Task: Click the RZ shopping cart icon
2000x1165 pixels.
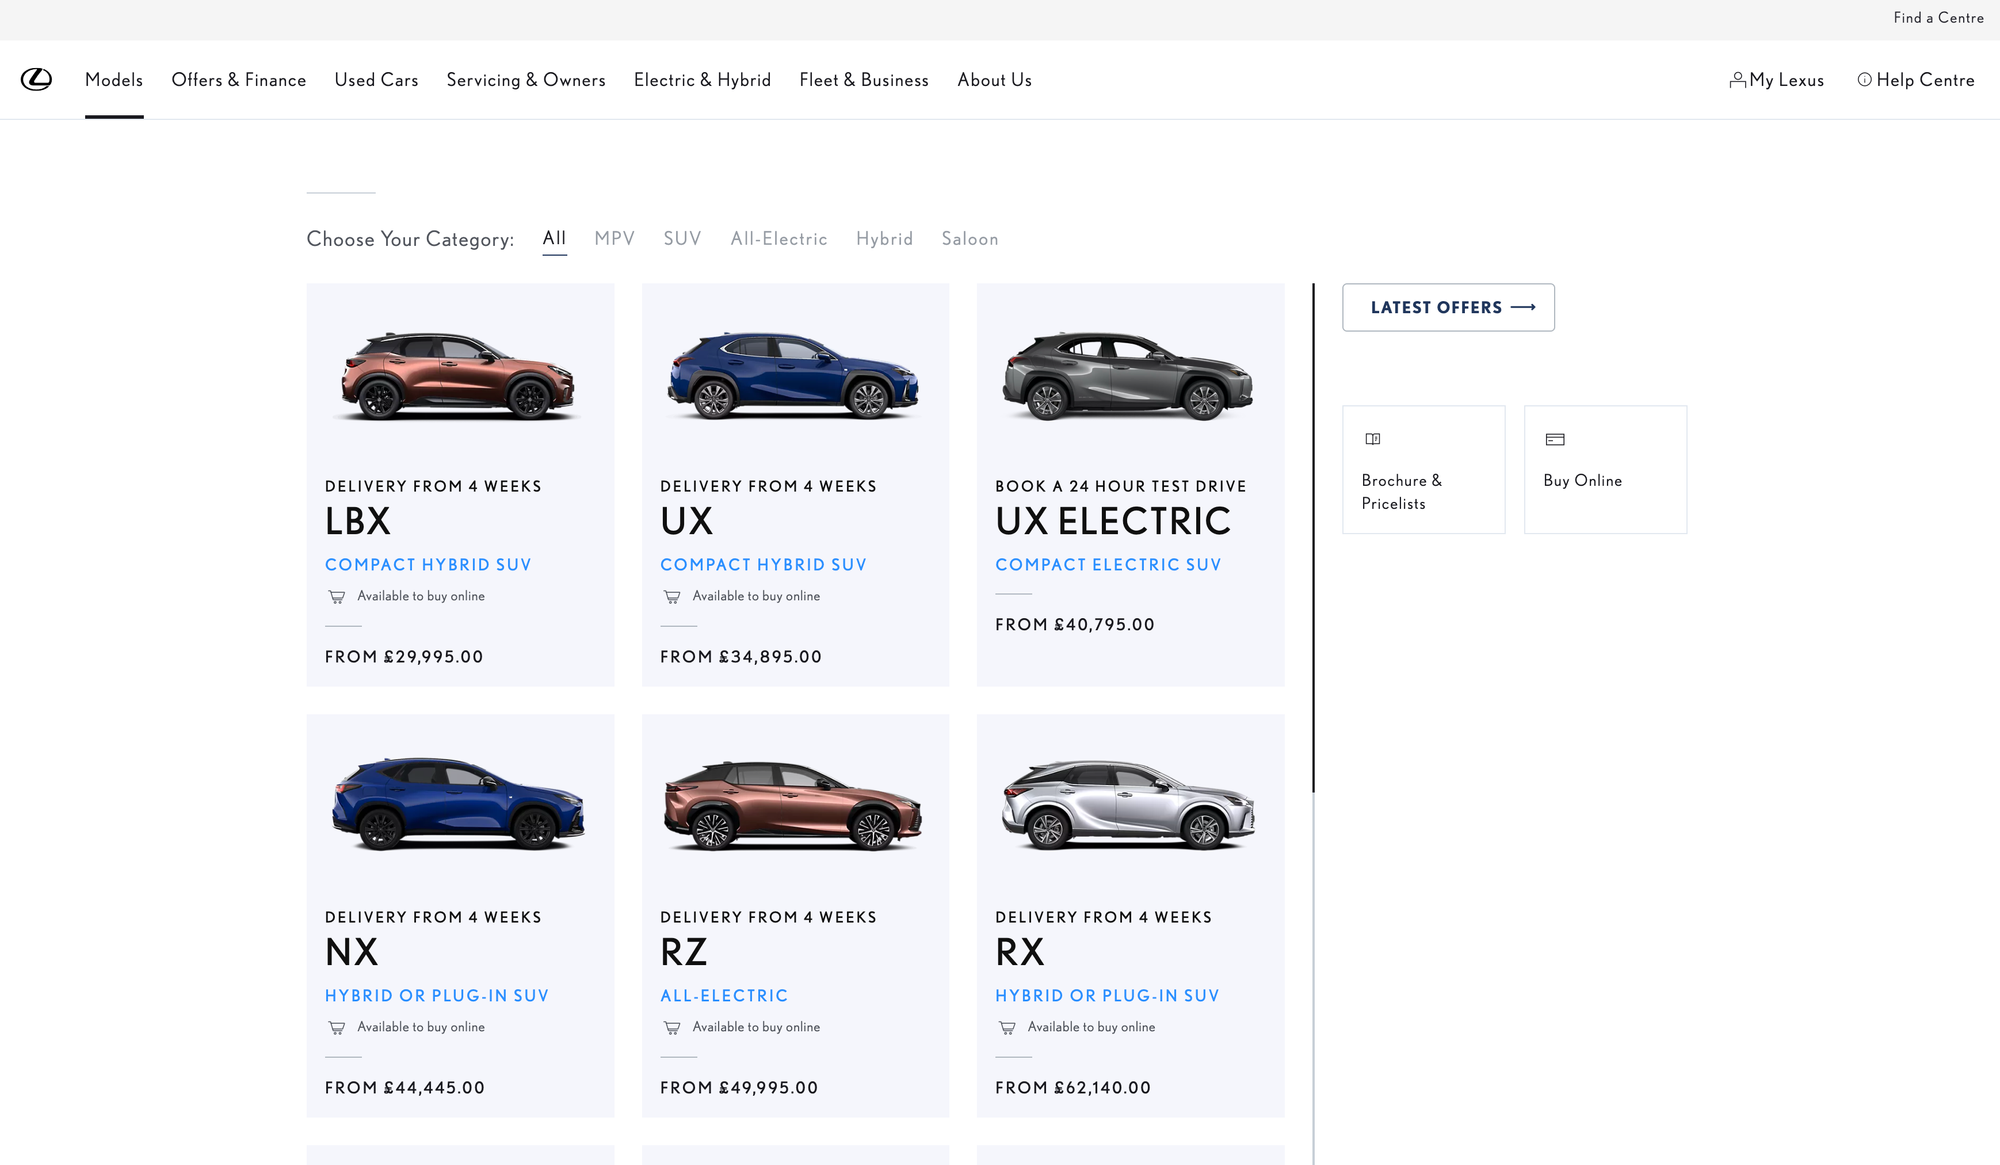Action: (x=672, y=1028)
